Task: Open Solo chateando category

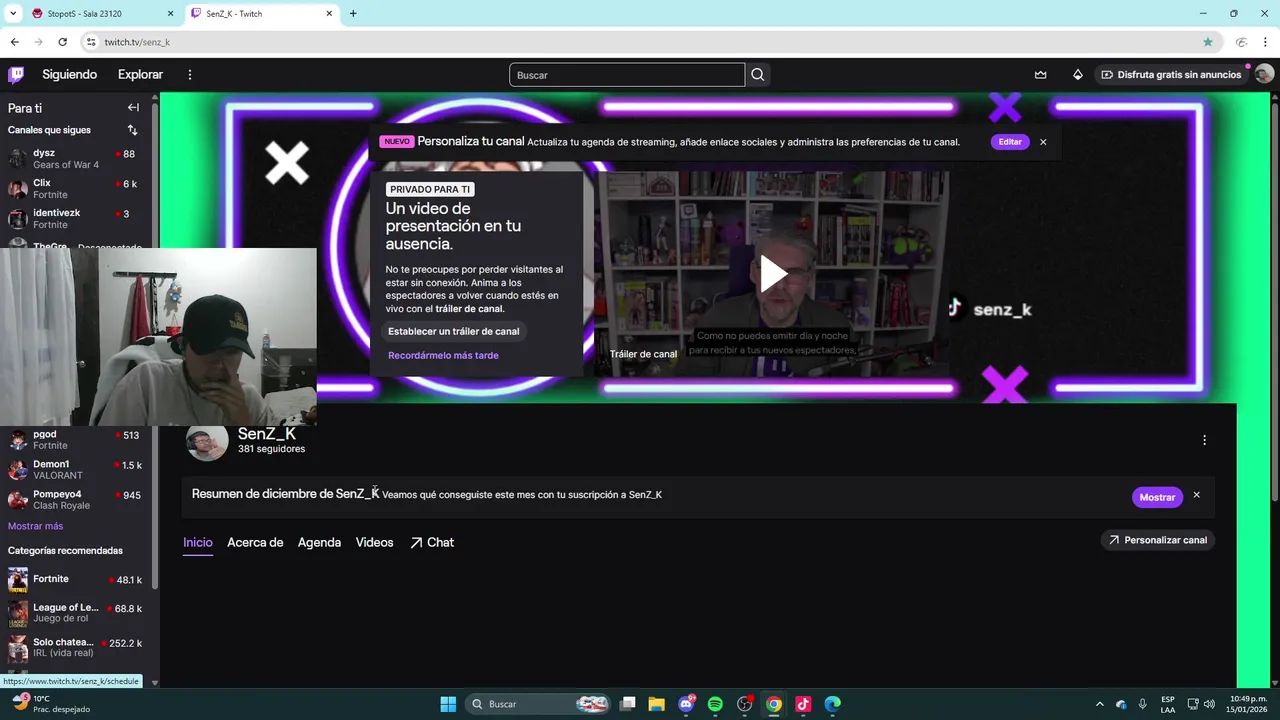Action: point(75,648)
